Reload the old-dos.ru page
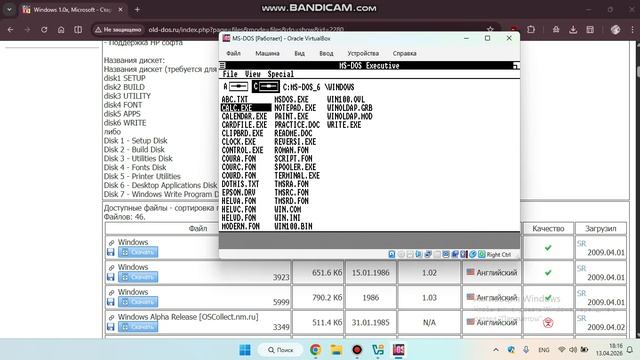 coord(44,29)
